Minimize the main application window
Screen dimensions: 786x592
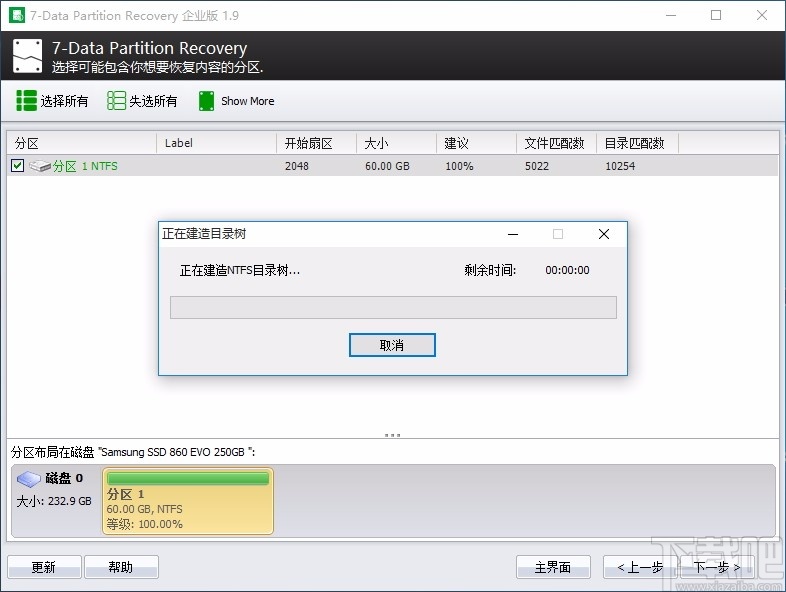(x=671, y=15)
